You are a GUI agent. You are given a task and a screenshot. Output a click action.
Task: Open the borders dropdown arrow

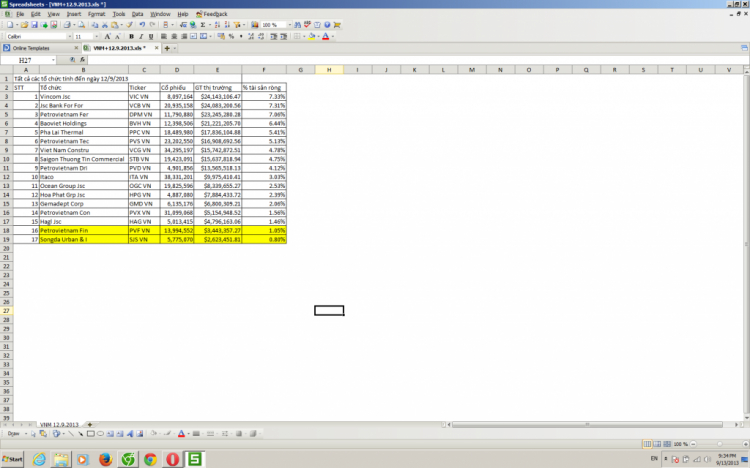(x=304, y=36)
